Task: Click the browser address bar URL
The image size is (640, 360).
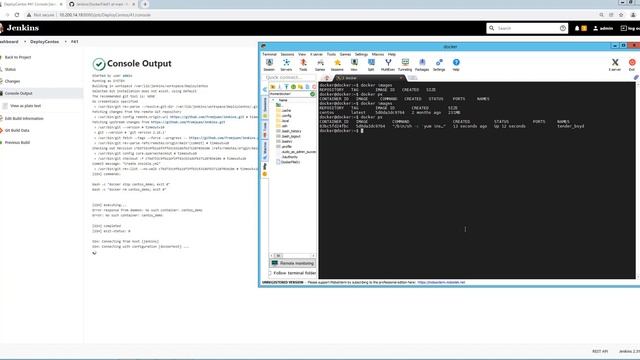Action: click(105, 15)
